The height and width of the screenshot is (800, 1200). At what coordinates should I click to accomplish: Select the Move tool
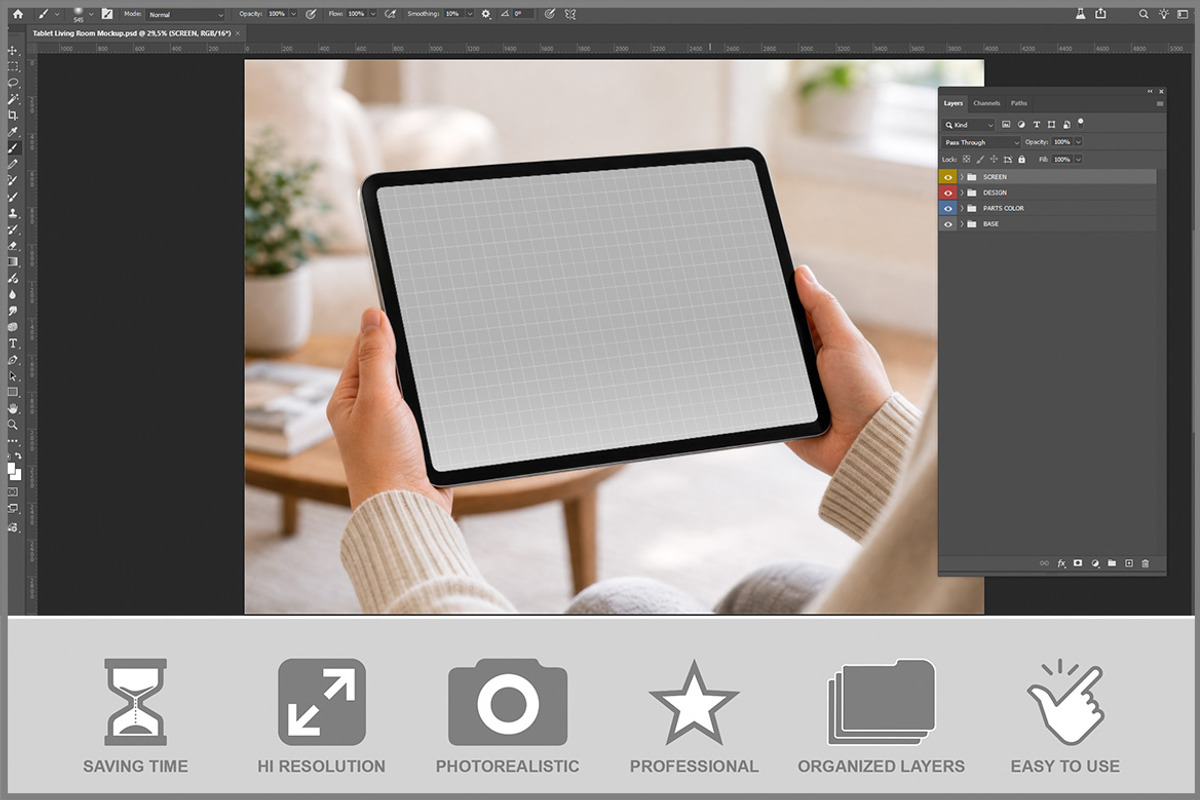pyautogui.click(x=13, y=50)
